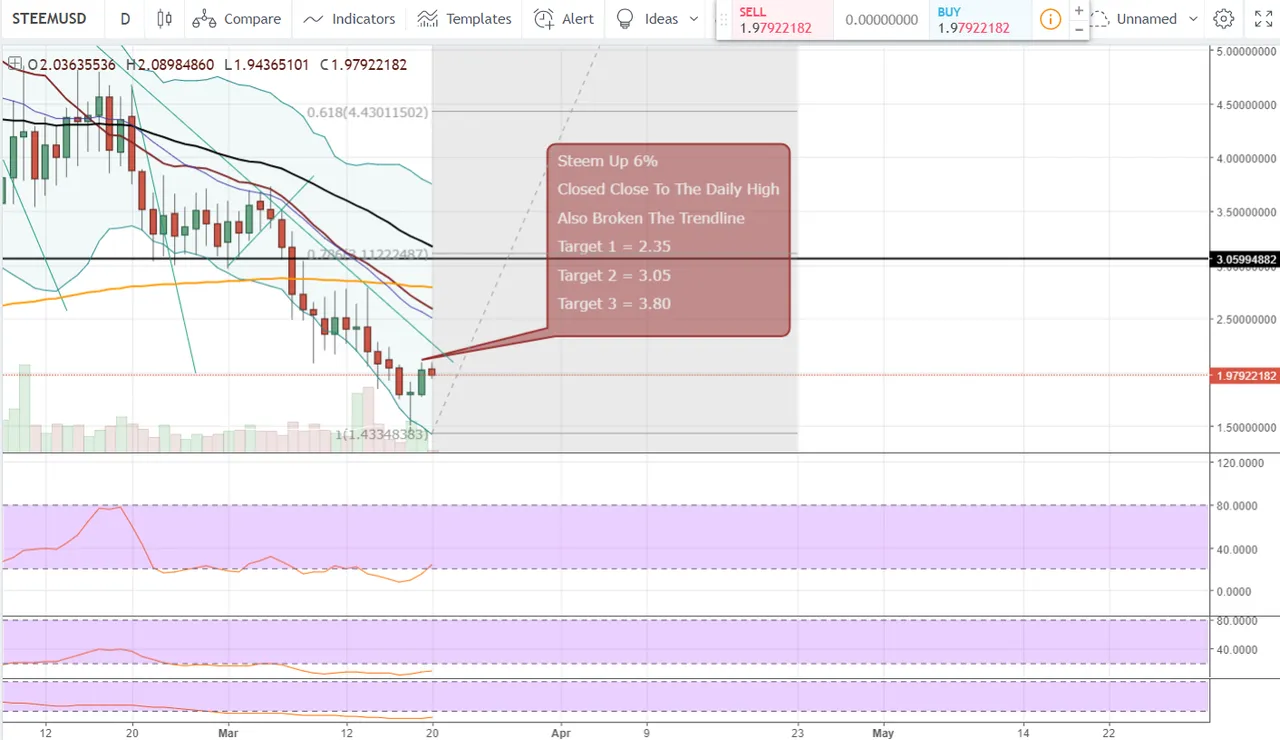
Task: Click the open value O2.03635536 in legend
Action: click(71, 64)
